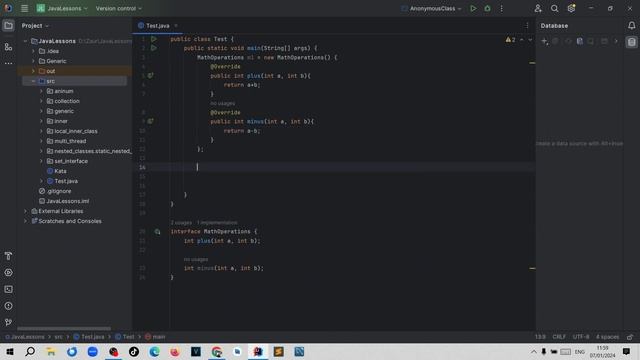Show more tool windows ellipsis icon
This screenshot has width=640, height=360.
pos(8,63)
